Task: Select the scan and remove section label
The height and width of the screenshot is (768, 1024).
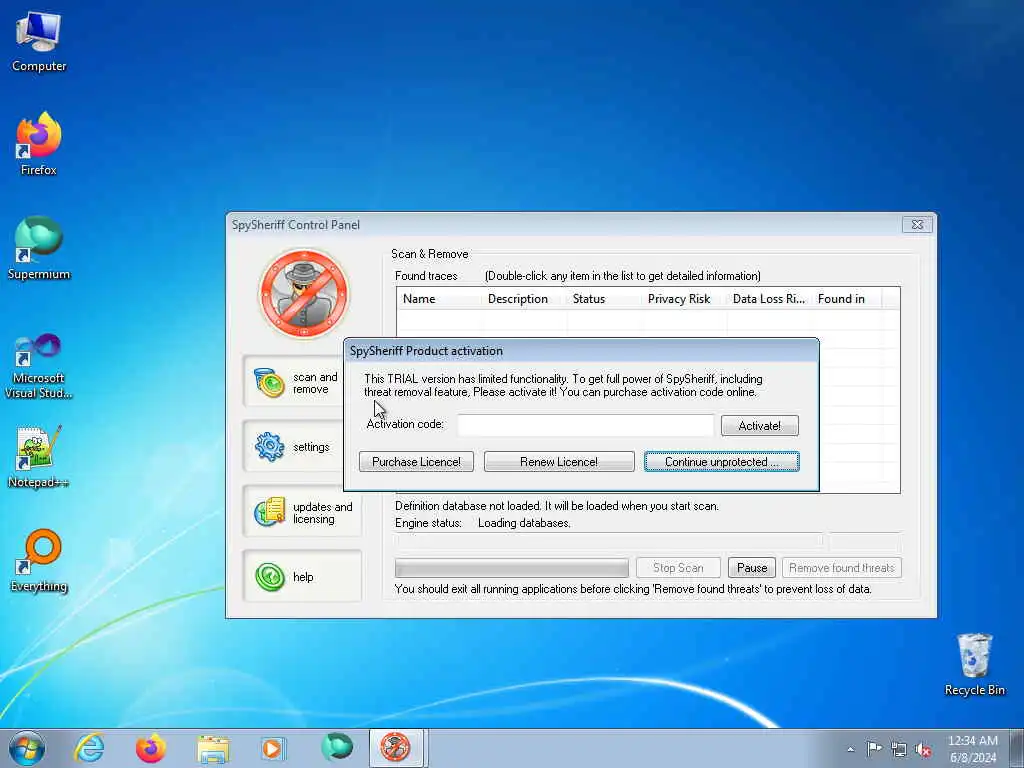Action: tap(315, 383)
